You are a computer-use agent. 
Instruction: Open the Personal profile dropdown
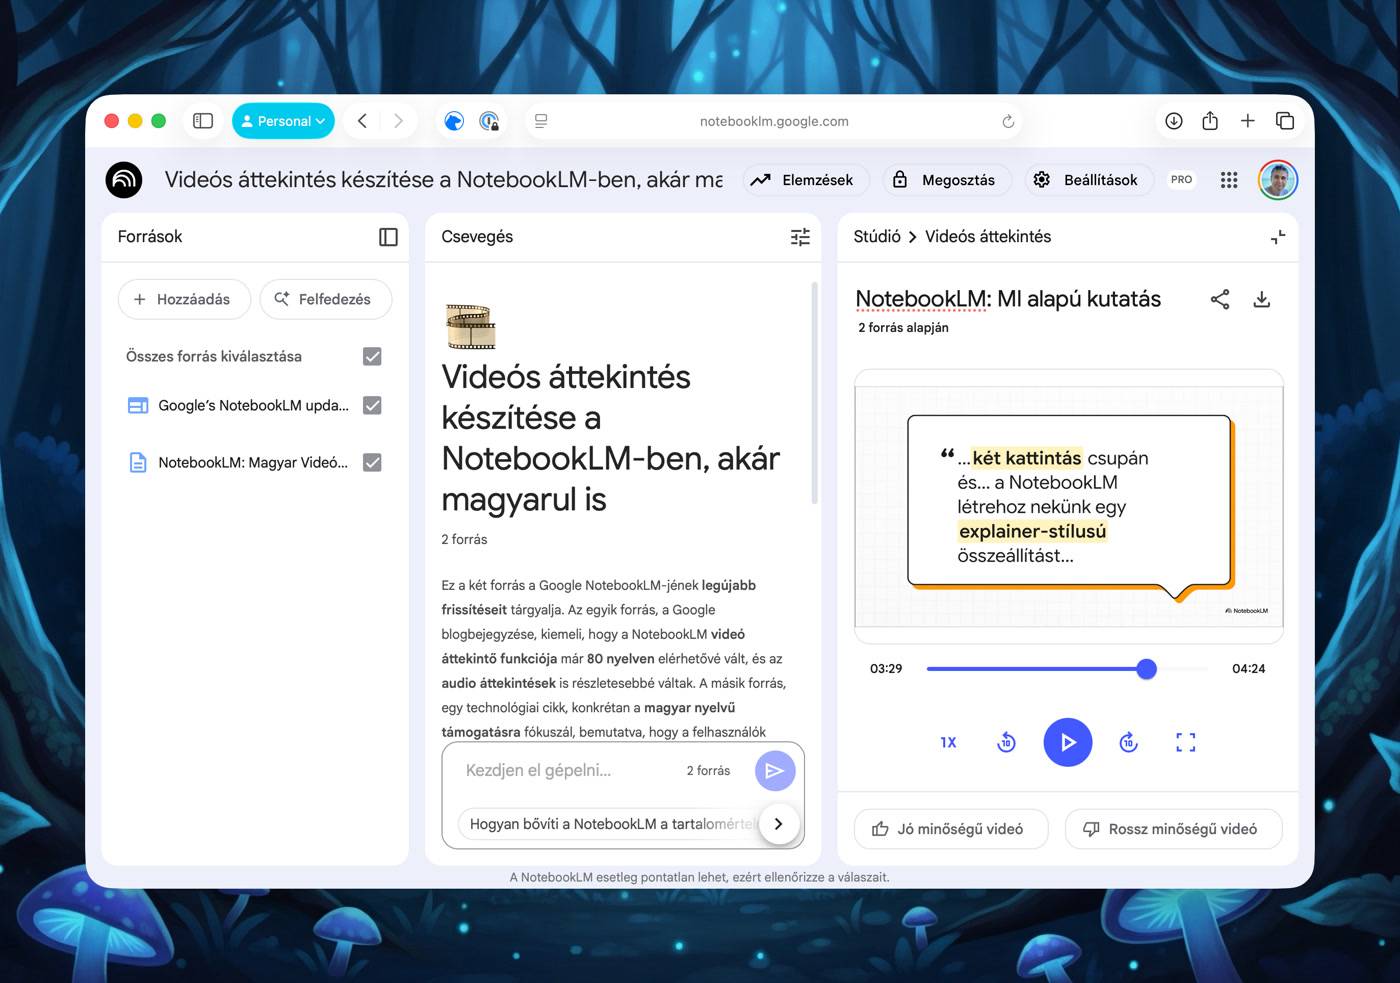pos(284,121)
